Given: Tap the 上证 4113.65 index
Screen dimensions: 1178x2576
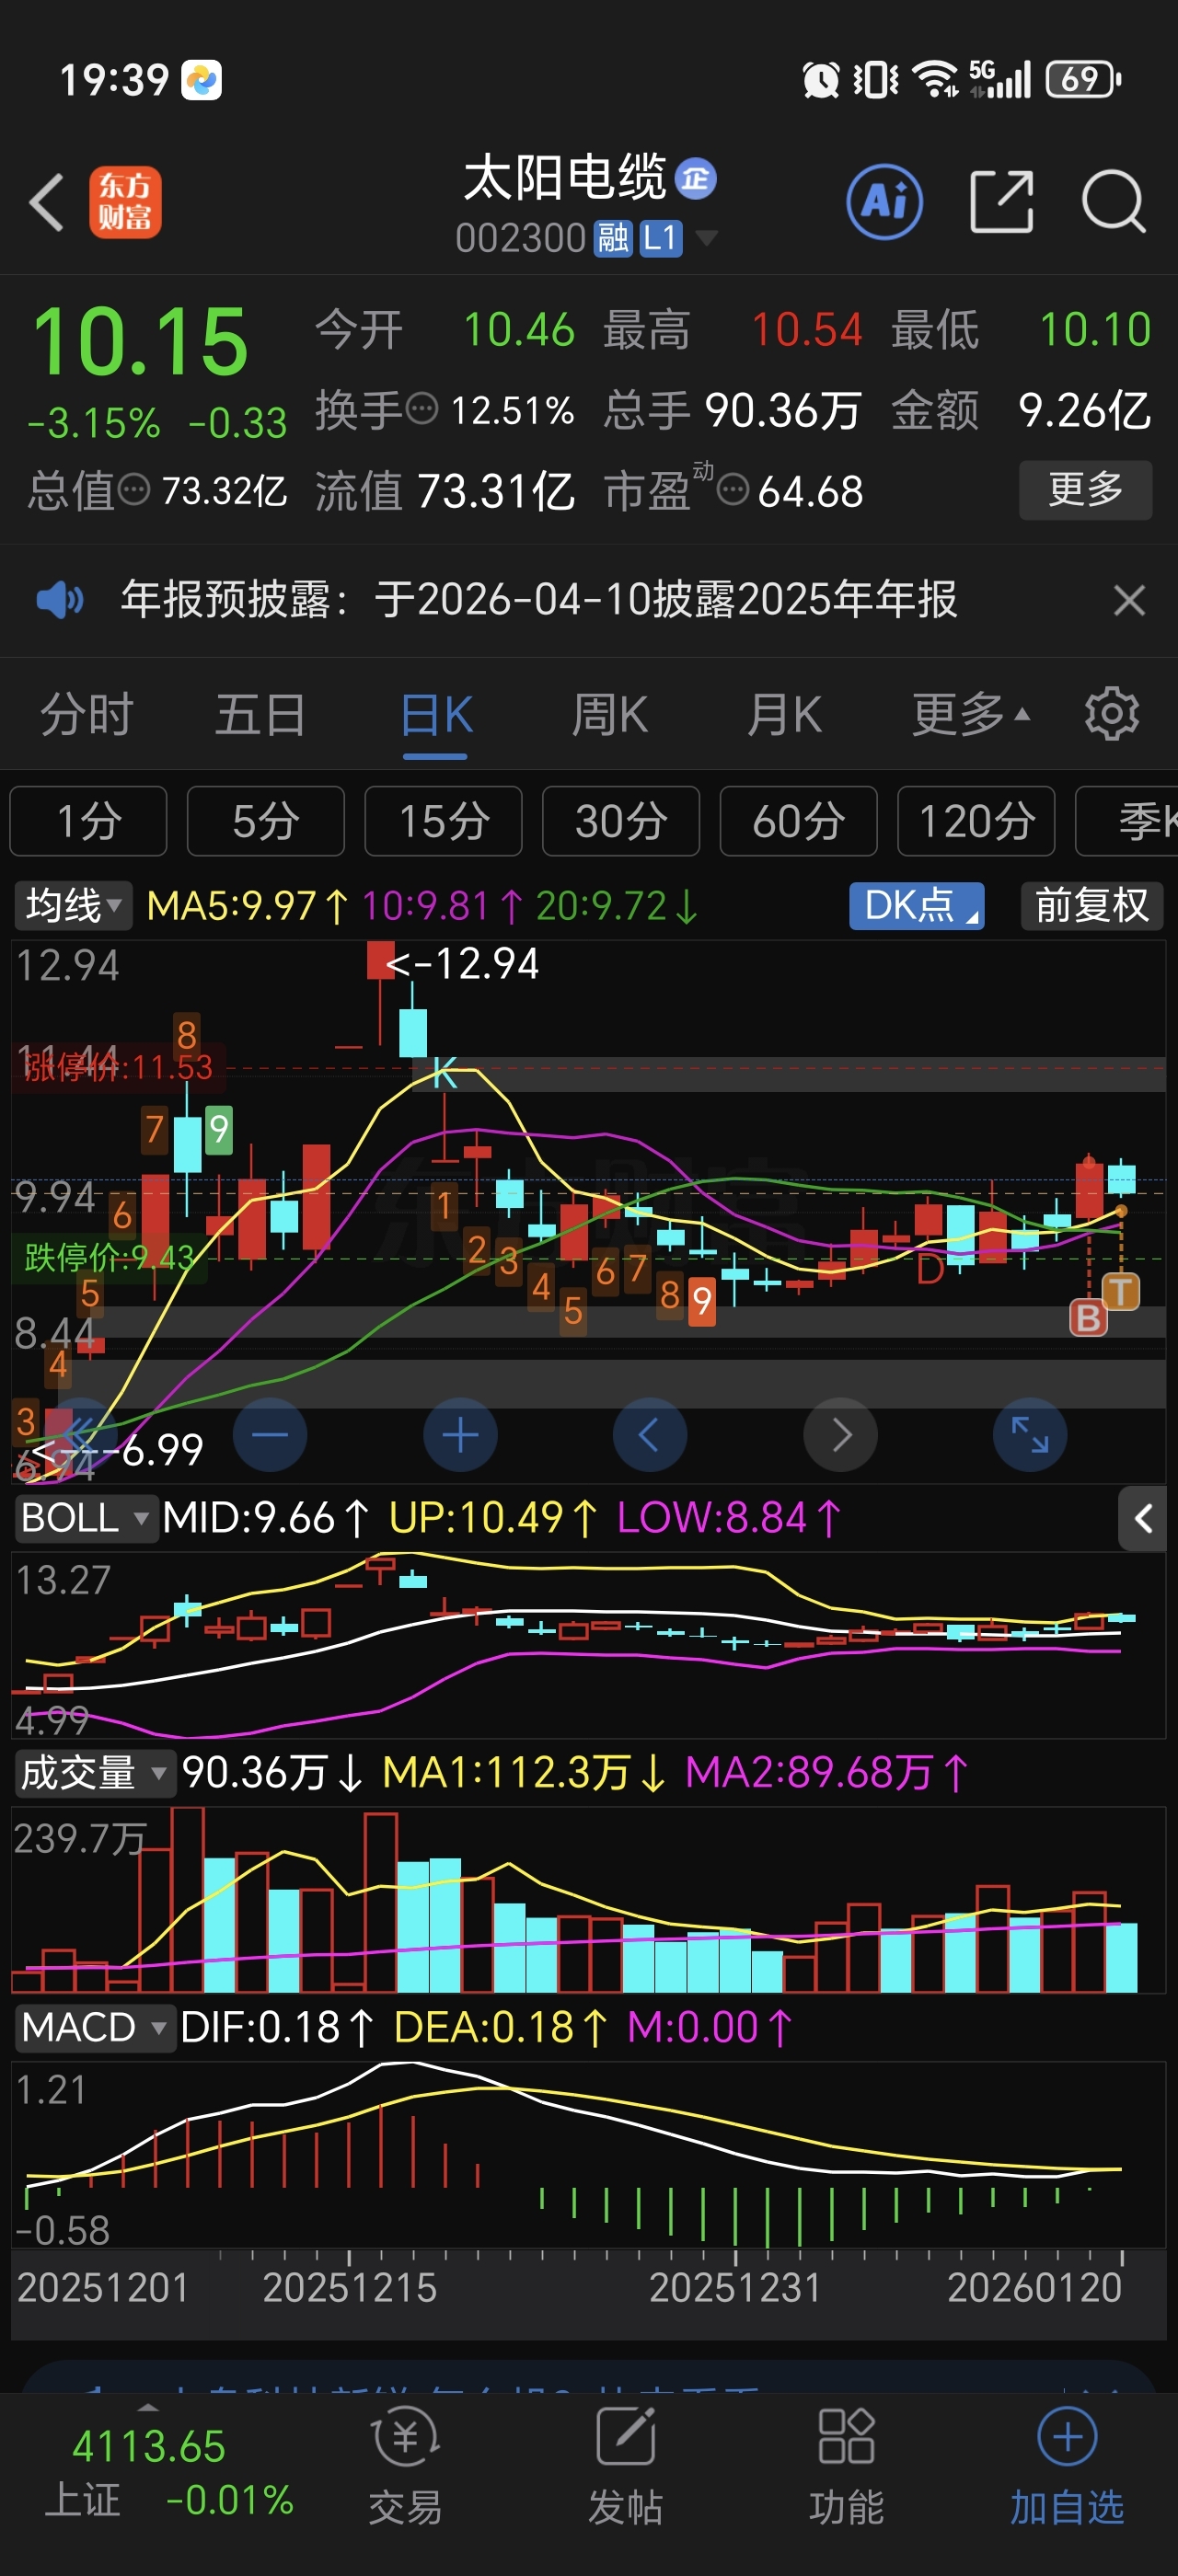Looking at the screenshot, I should pos(169,2472).
